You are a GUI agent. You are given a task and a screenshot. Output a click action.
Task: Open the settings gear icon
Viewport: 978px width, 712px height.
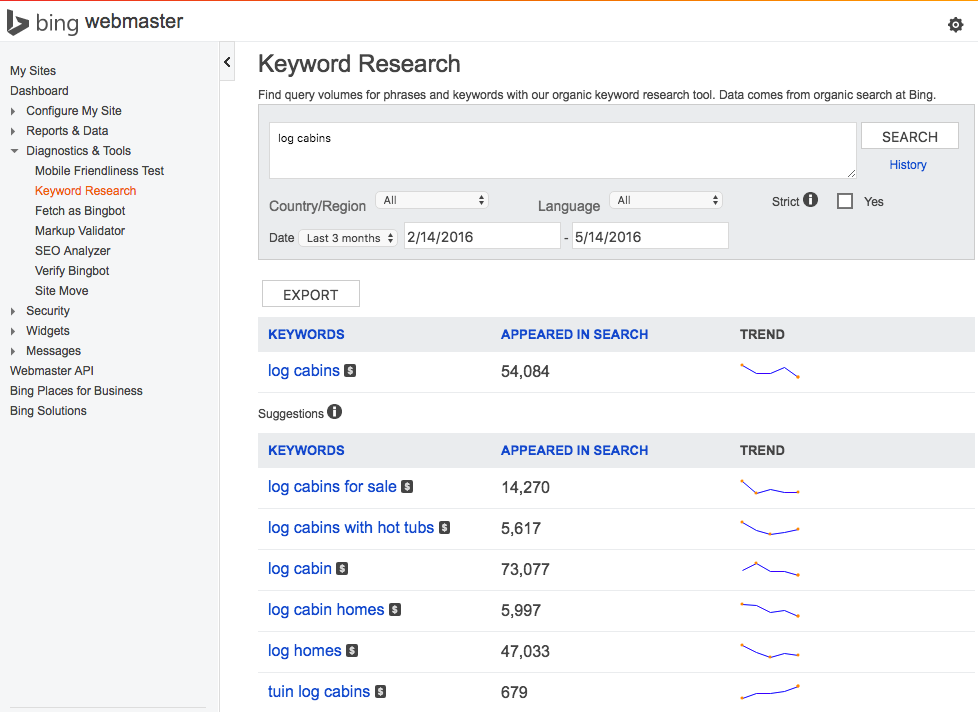coord(955,24)
